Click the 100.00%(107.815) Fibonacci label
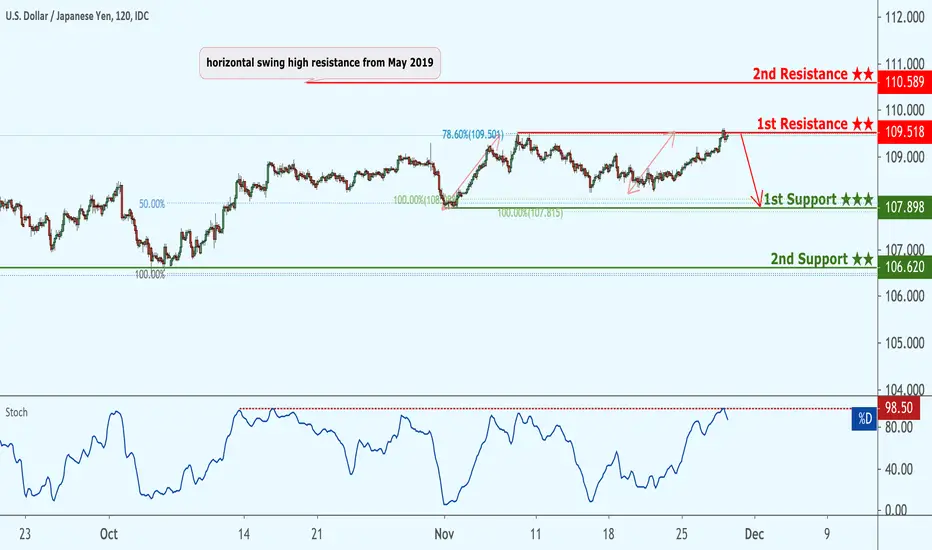This screenshot has height=550, width=932. (x=530, y=213)
